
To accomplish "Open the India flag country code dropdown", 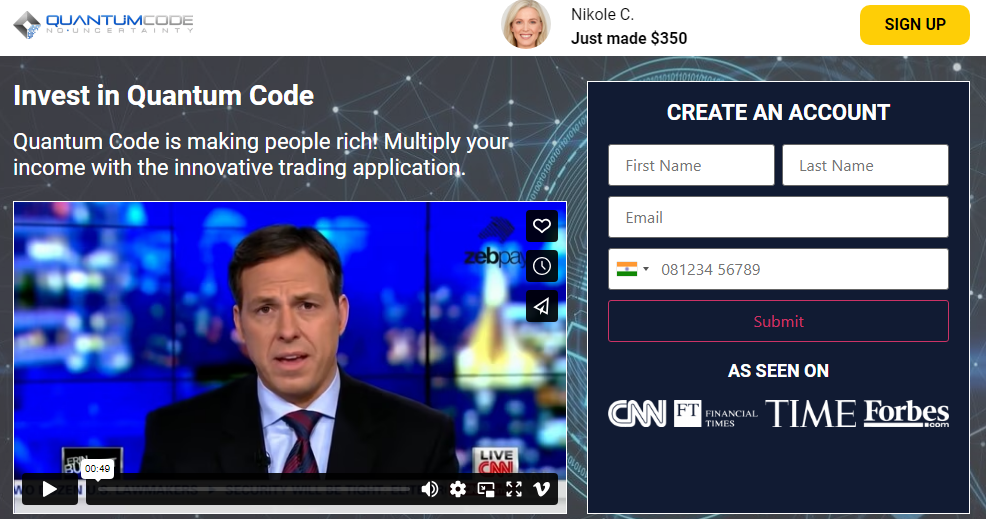I will pyautogui.click(x=633, y=269).
